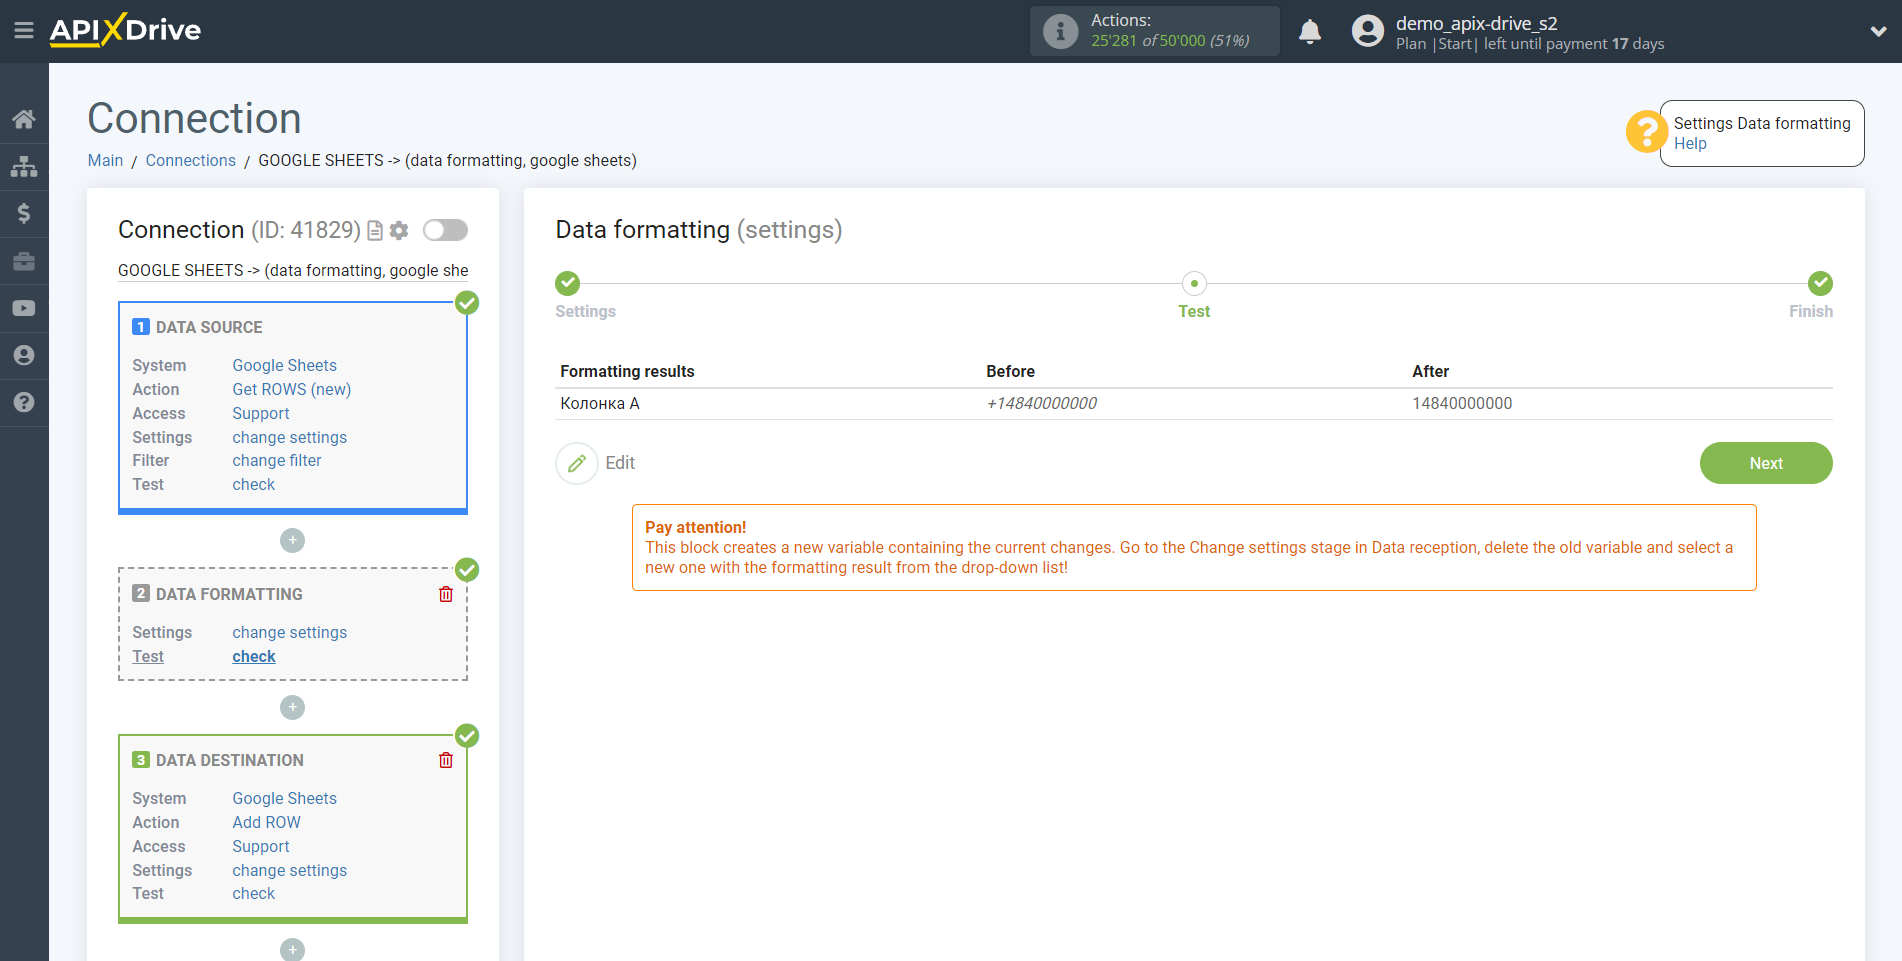Image resolution: width=1902 pixels, height=961 pixels.
Task: Open Google Sheets source system link
Action: point(284,365)
